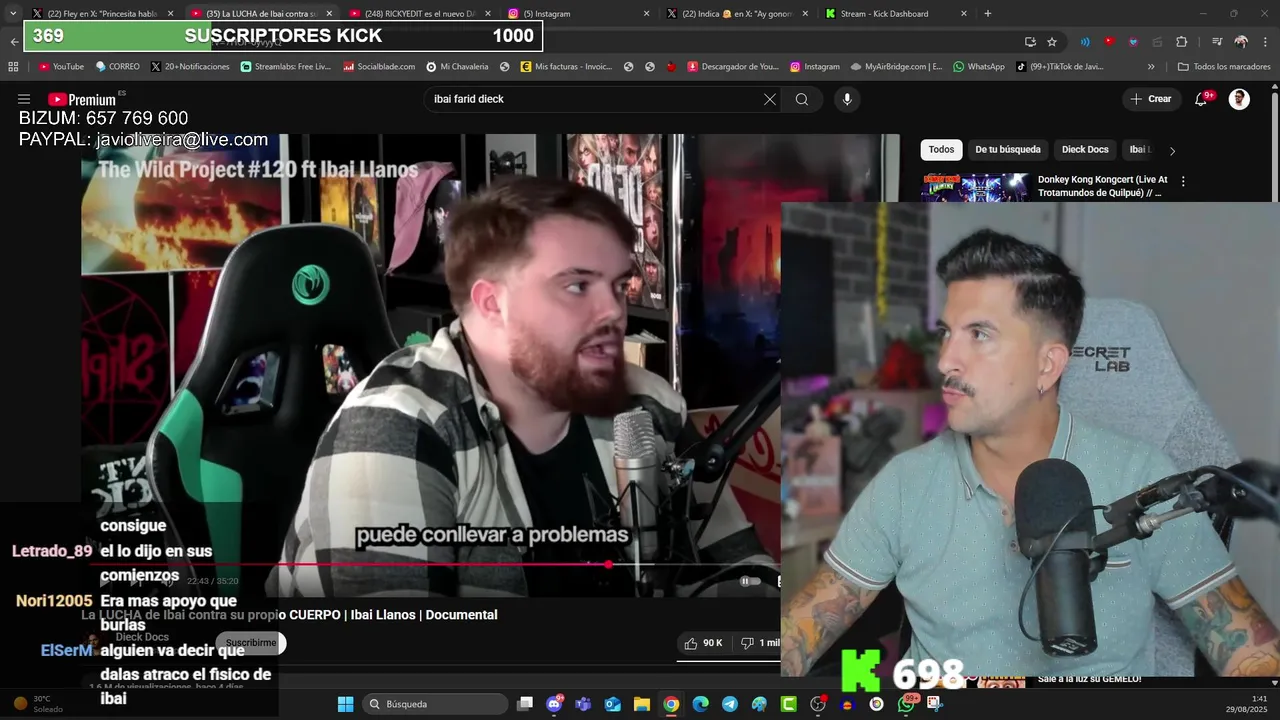Open a new browser tab
This screenshot has height=720, width=1280.
point(988,13)
